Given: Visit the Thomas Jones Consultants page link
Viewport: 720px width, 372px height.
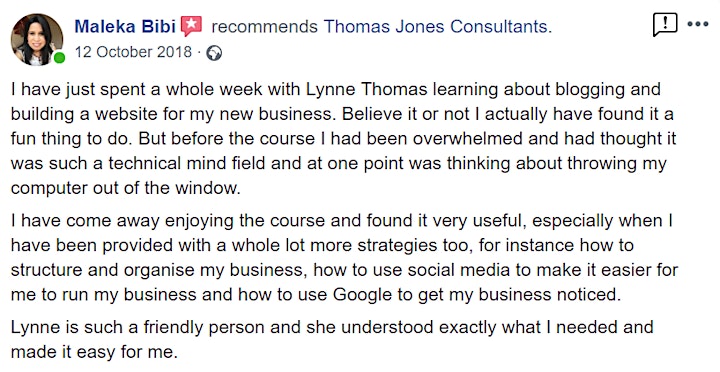Looking at the screenshot, I should (438, 27).
